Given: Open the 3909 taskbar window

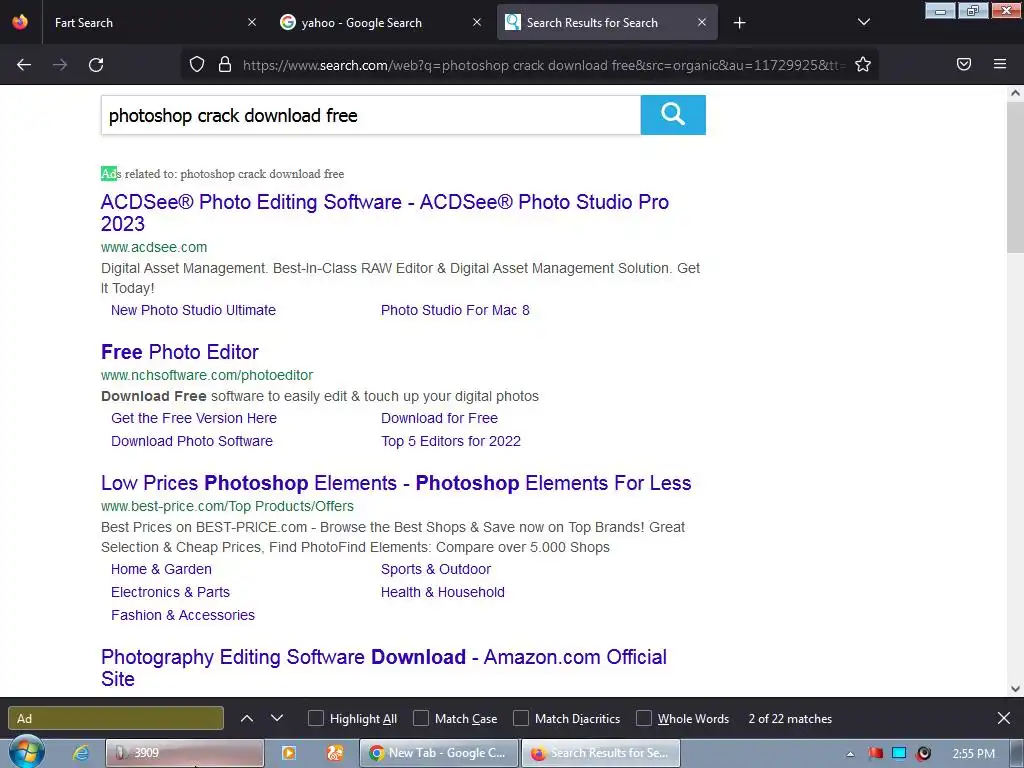Looking at the screenshot, I should (x=185, y=753).
